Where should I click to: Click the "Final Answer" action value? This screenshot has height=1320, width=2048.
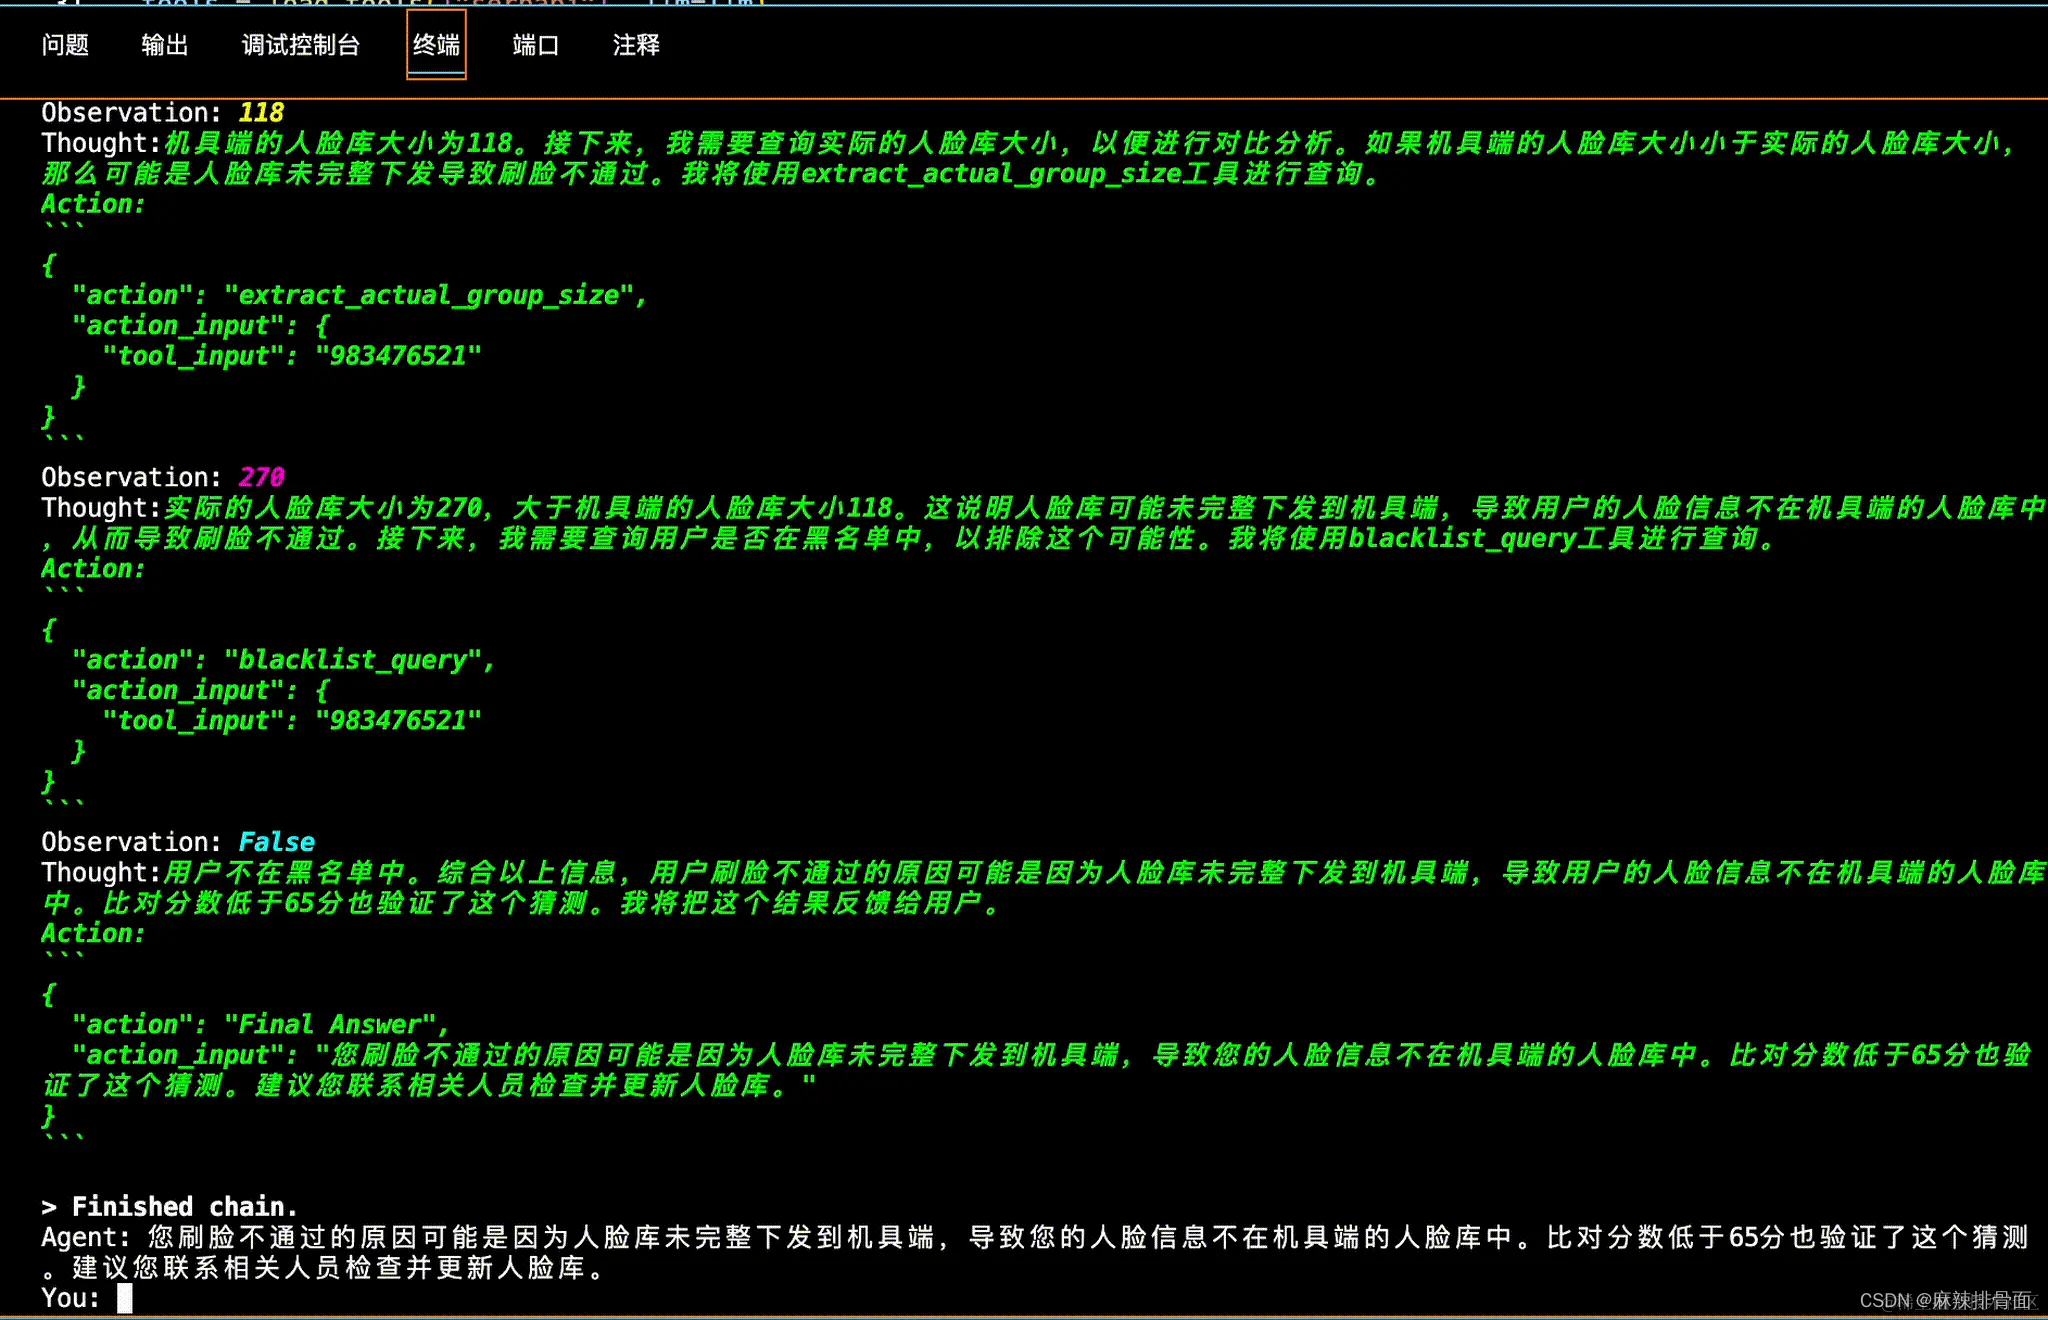(x=330, y=1024)
